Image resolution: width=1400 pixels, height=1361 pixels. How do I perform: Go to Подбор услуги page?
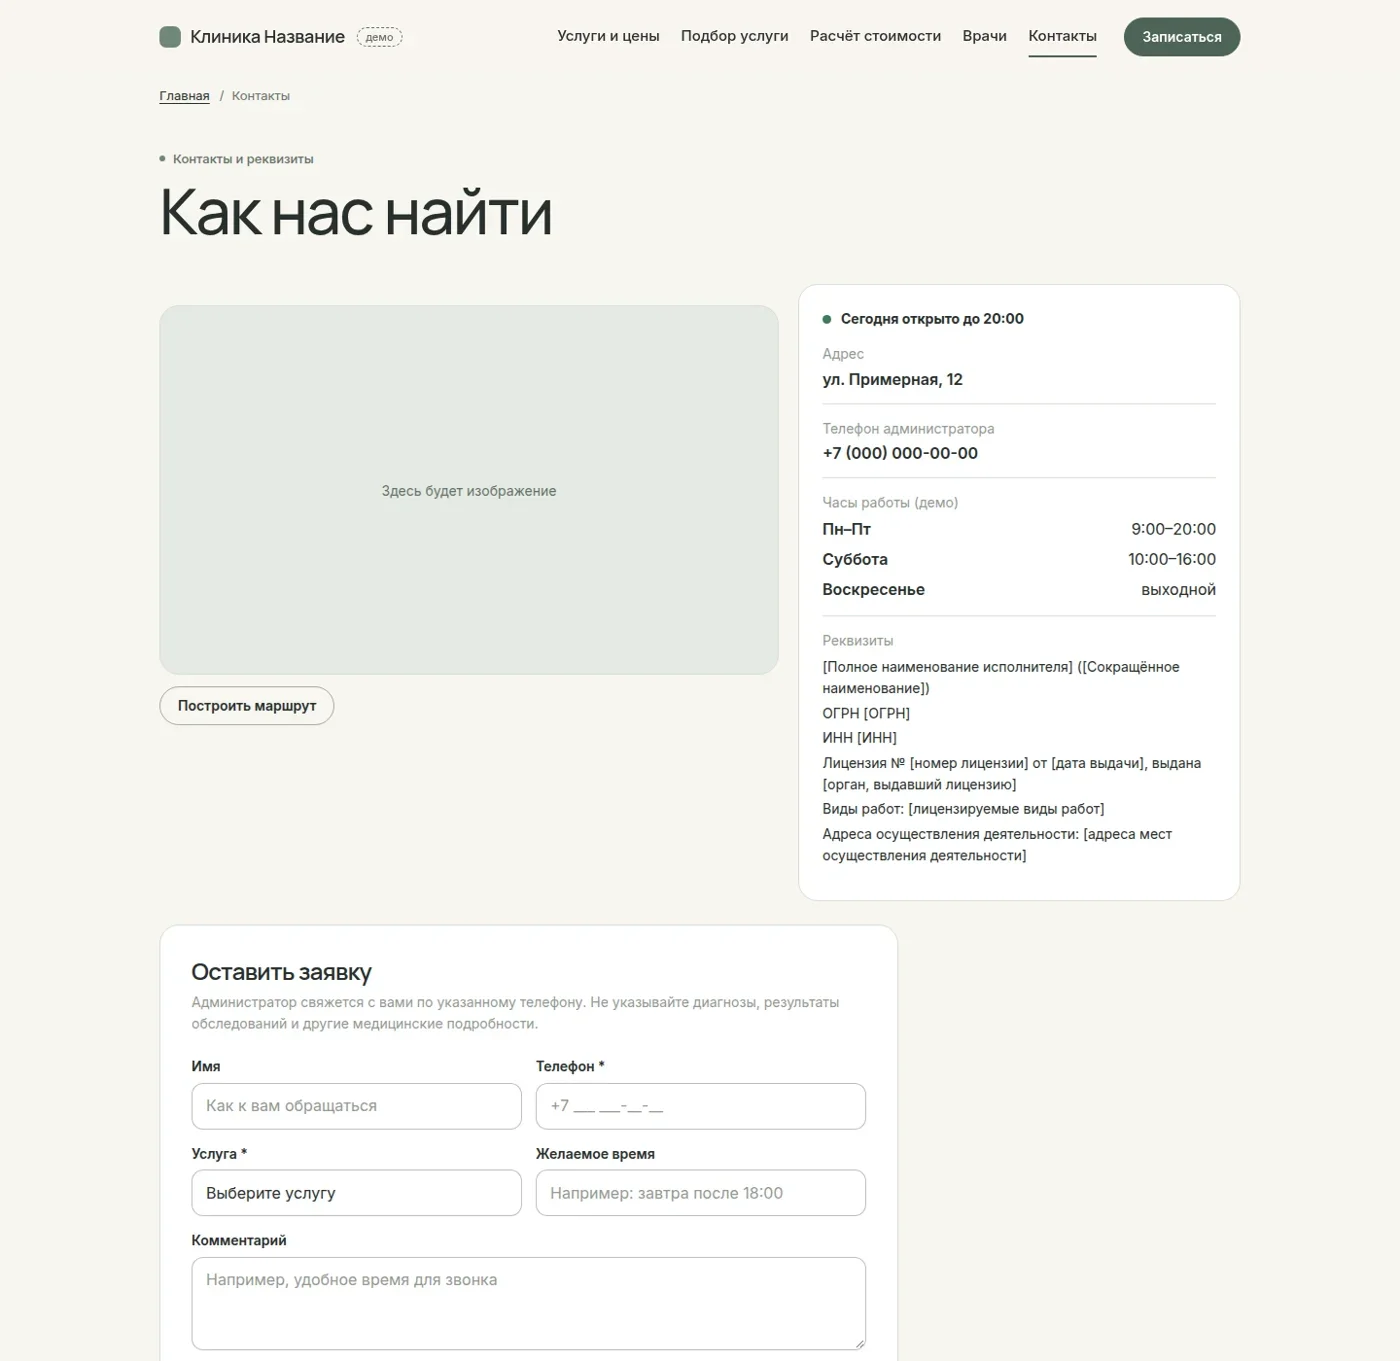(734, 36)
